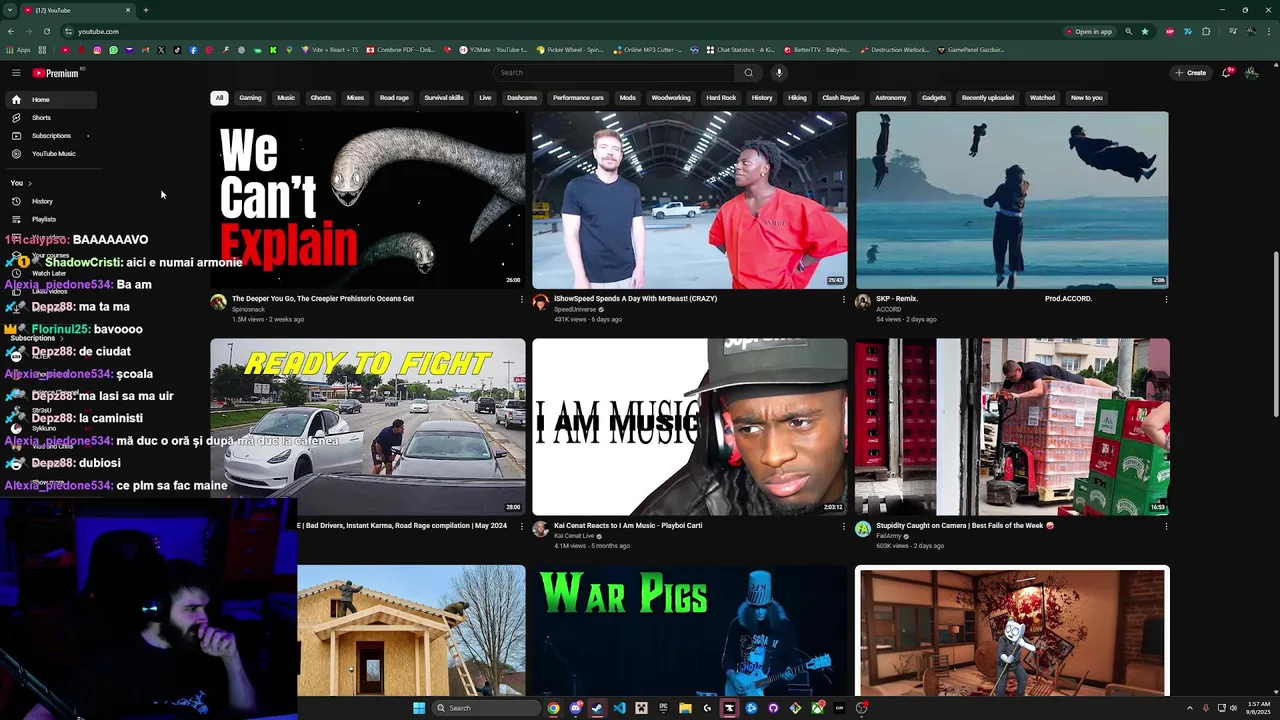
Task: Expand Subscriptions section in sidebar
Action: [x=62, y=338]
